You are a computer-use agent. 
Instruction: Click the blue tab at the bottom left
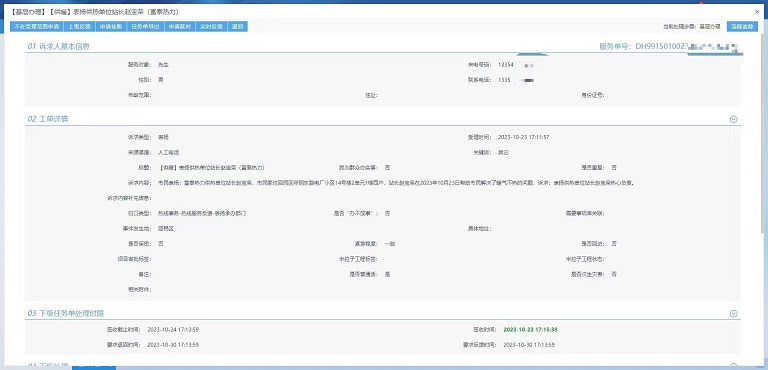click(94, 367)
